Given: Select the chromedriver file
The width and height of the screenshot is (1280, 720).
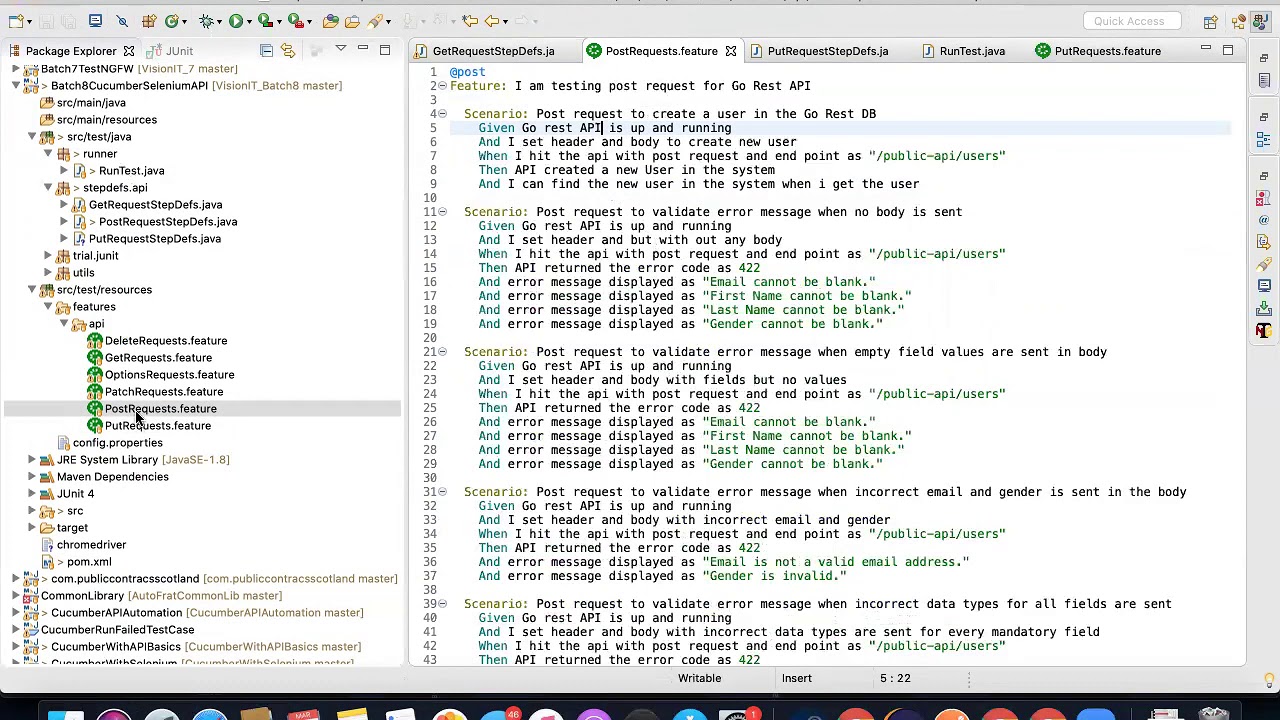Looking at the screenshot, I should [91, 545].
